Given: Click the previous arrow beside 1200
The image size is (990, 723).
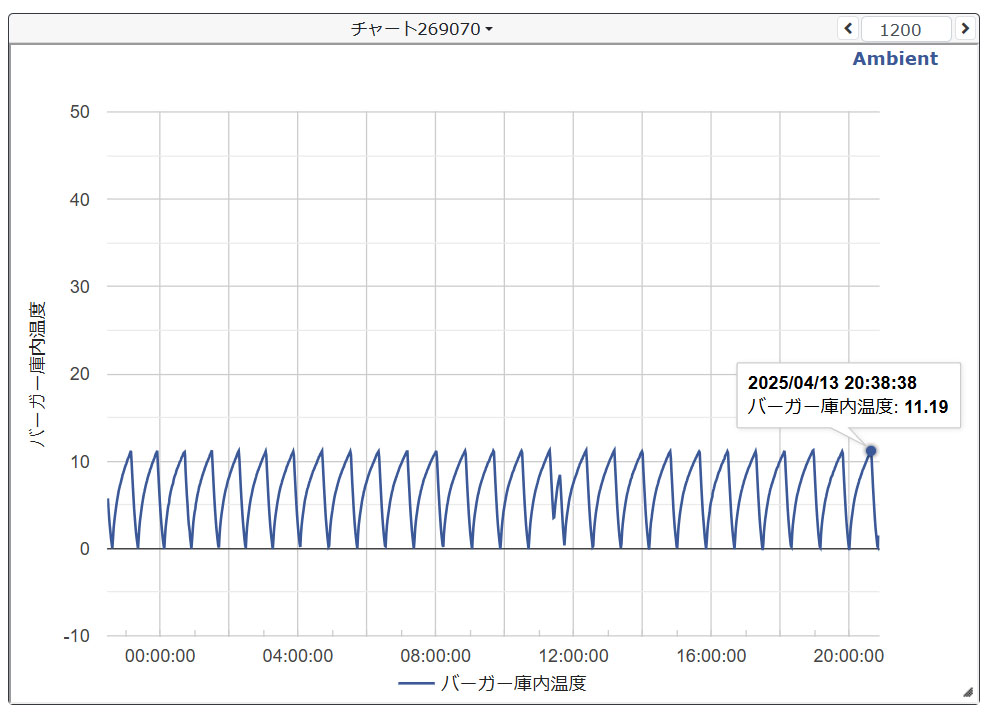Looking at the screenshot, I should pos(848,28).
